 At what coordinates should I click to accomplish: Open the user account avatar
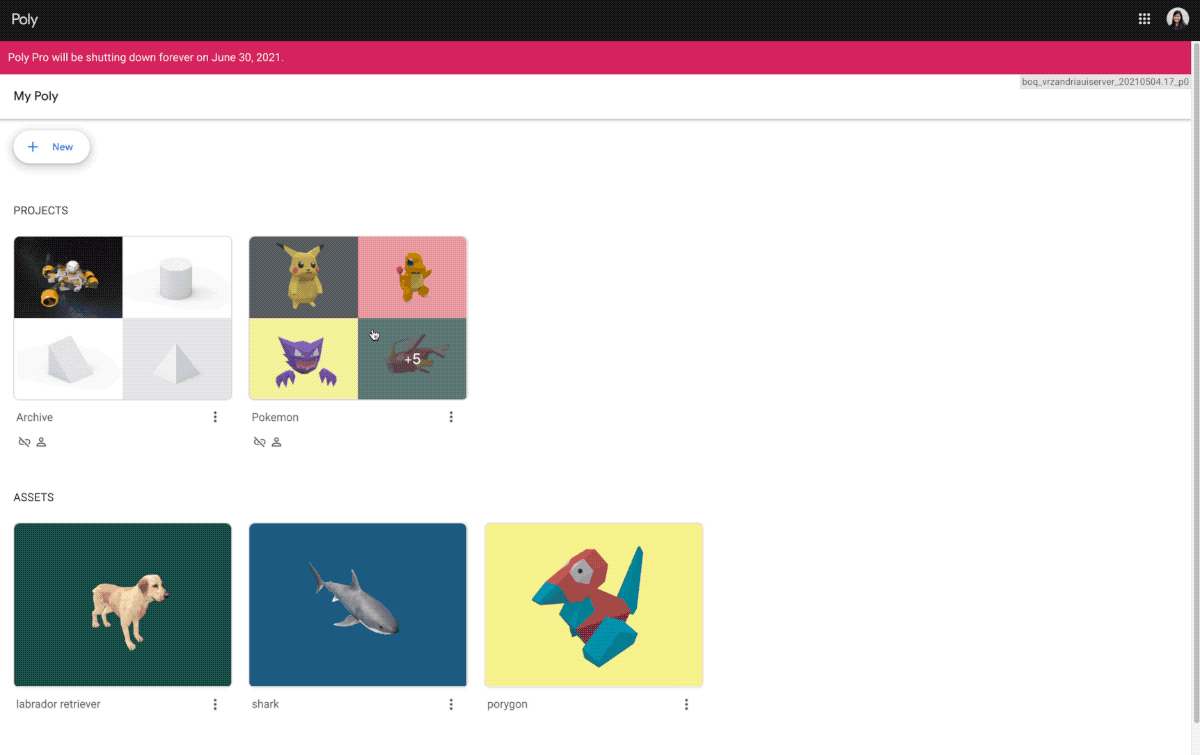pyautogui.click(x=1177, y=19)
